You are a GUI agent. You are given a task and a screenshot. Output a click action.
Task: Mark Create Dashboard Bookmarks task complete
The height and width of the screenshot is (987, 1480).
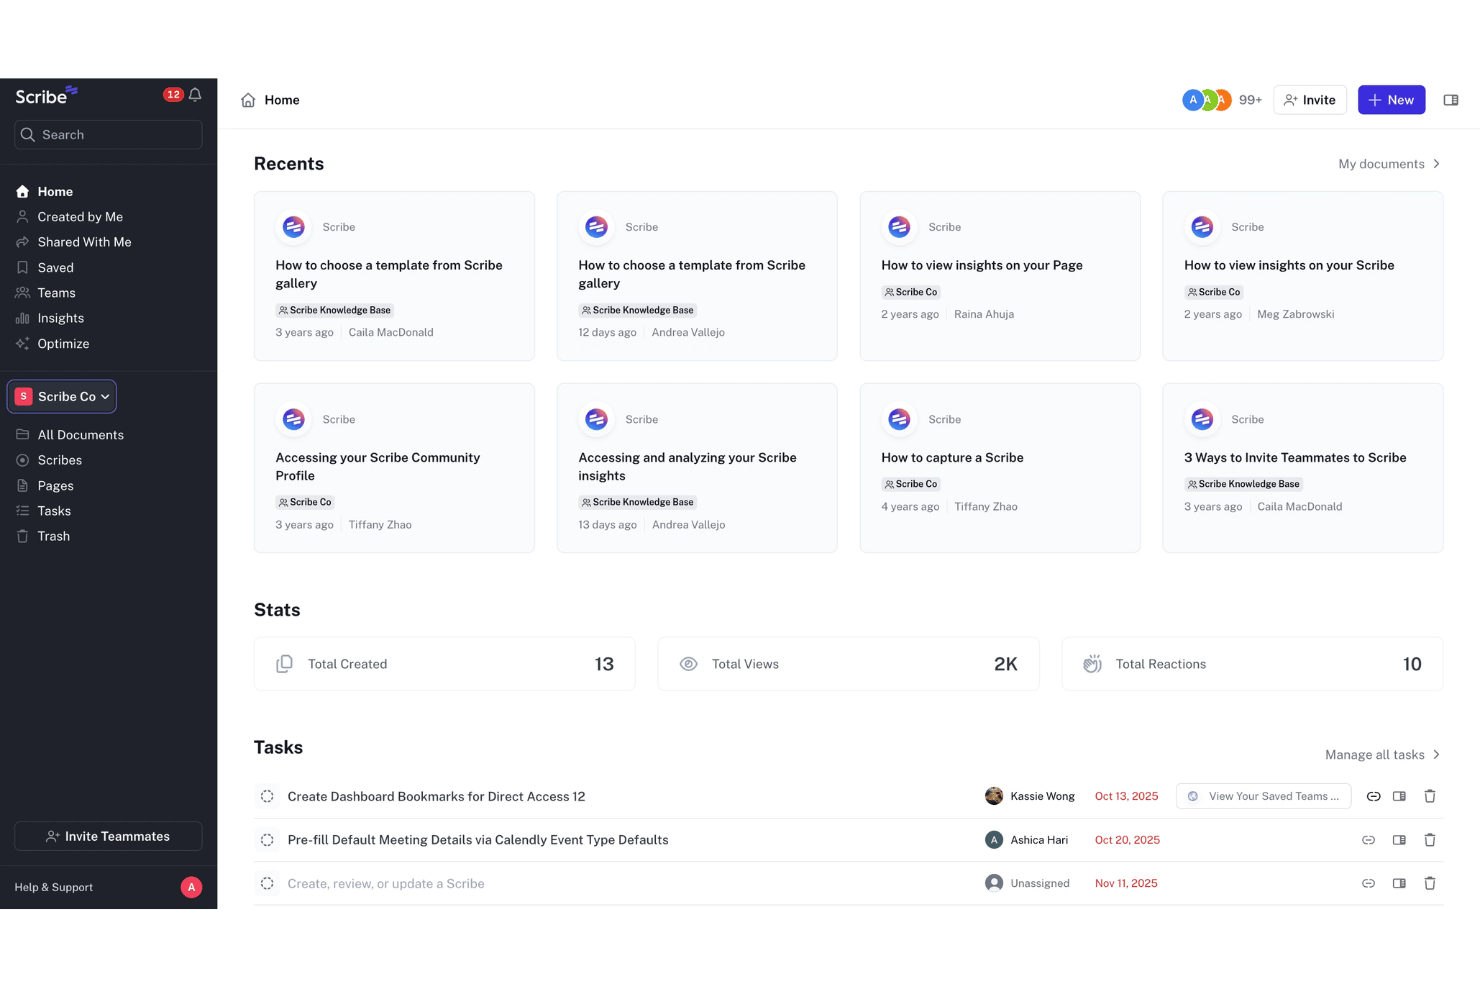click(x=267, y=797)
